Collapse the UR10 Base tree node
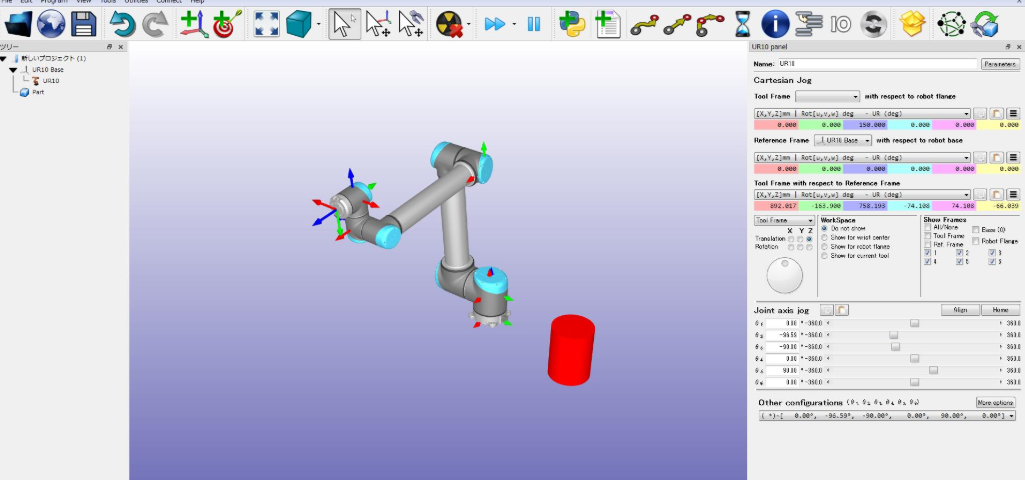Image resolution: width=1025 pixels, height=480 pixels. (x=13, y=70)
